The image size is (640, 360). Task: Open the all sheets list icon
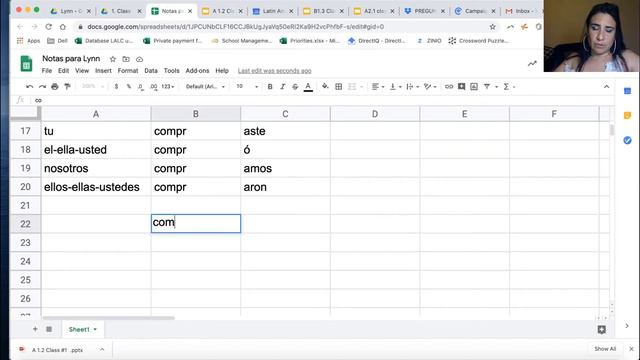[x=49, y=329]
